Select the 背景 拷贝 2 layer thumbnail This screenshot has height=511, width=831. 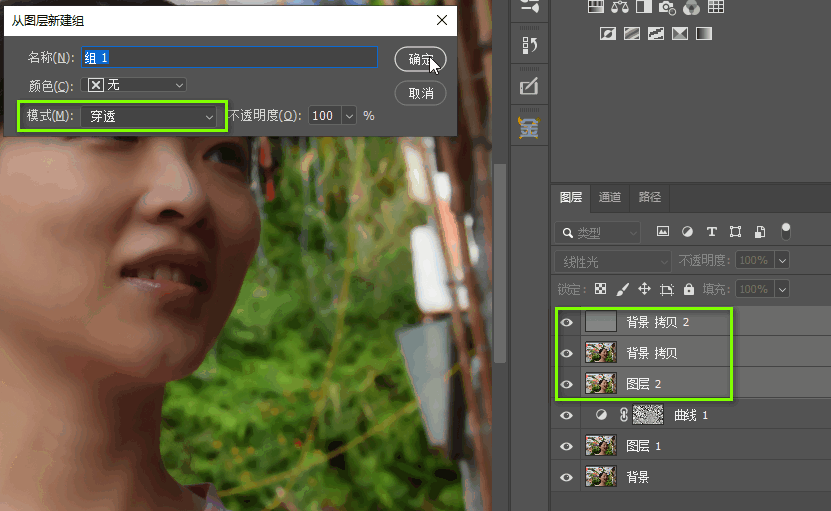[x=600, y=322]
